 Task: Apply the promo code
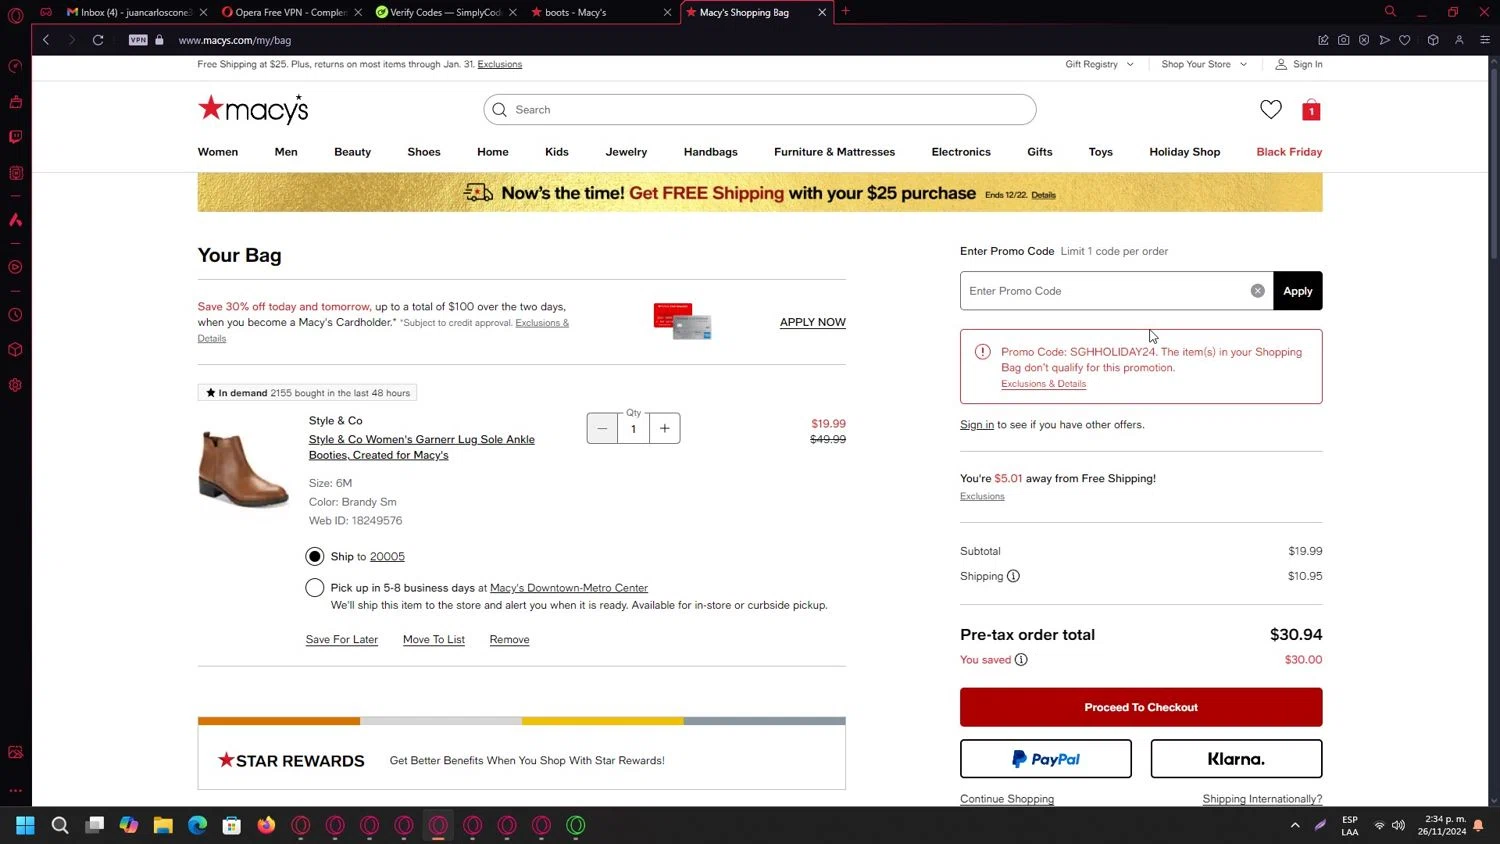click(x=1297, y=291)
